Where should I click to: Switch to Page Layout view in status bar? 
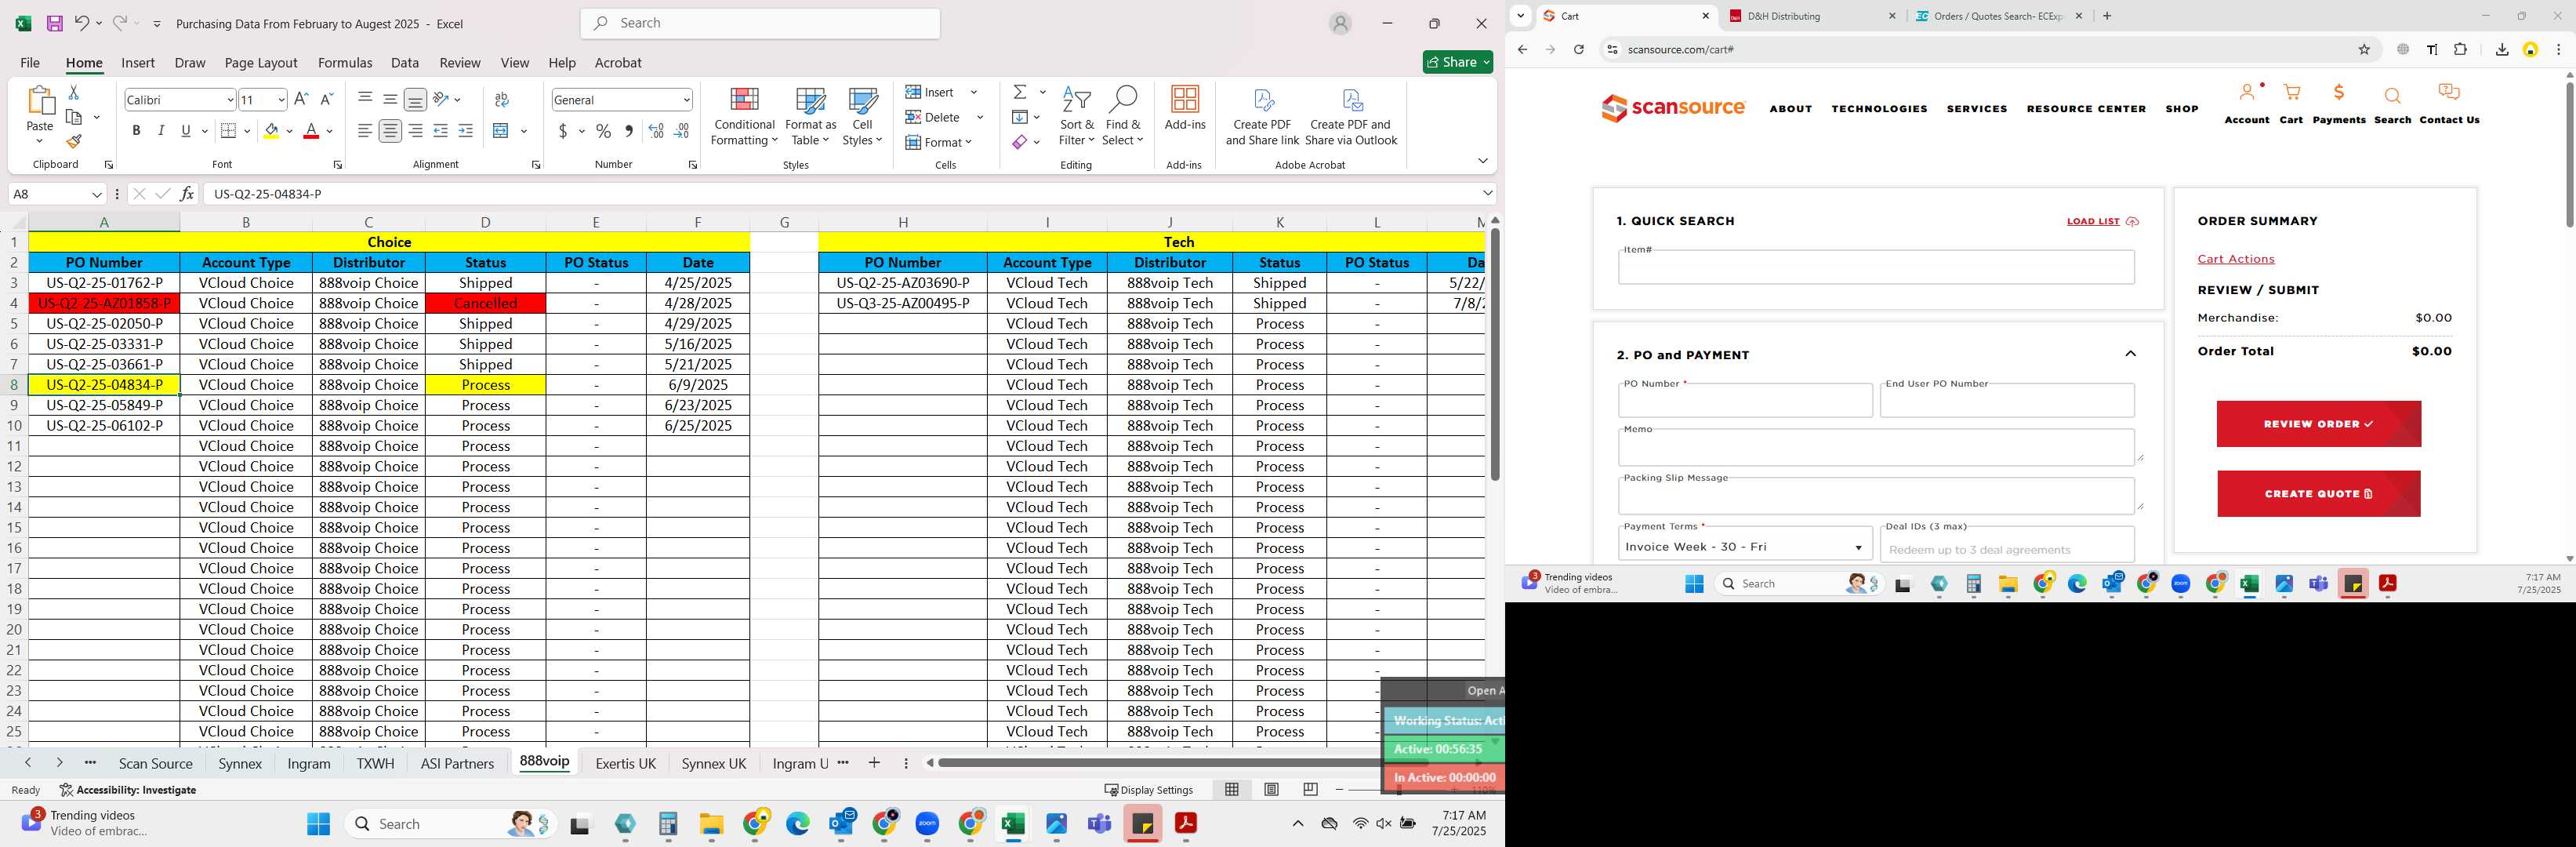1271,790
